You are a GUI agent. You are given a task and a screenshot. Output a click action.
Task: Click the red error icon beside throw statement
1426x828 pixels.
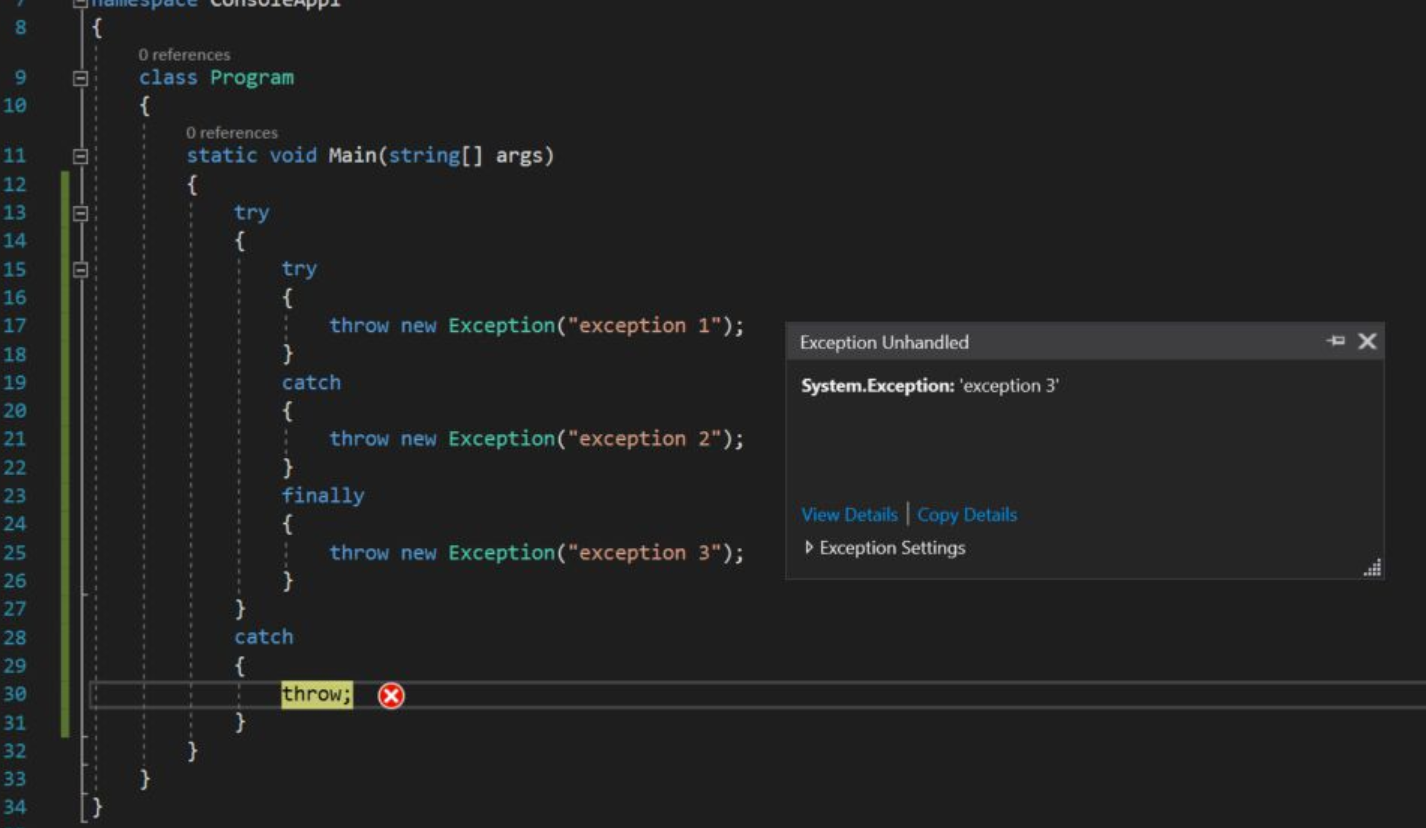[x=392, y=696]
